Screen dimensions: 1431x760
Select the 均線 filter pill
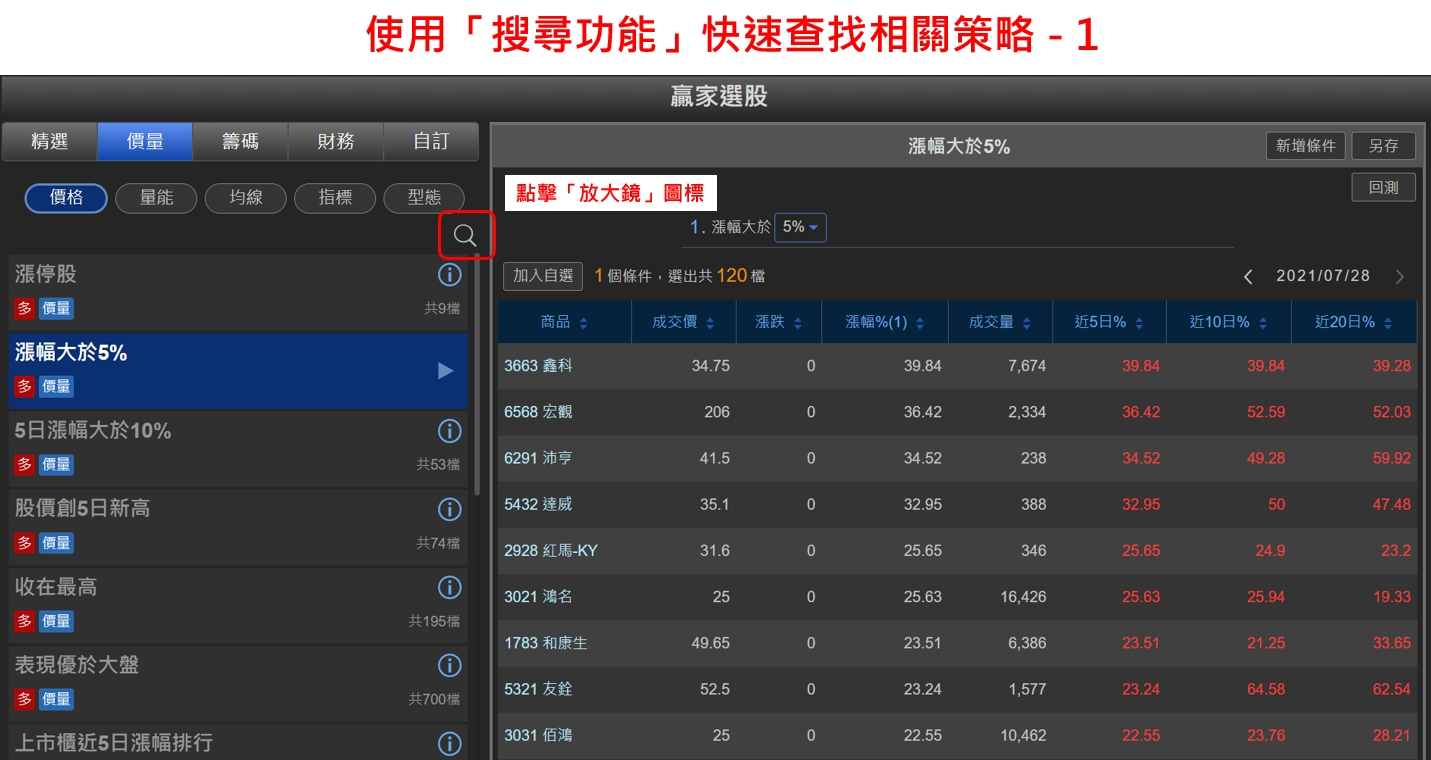tap(245, 198)
